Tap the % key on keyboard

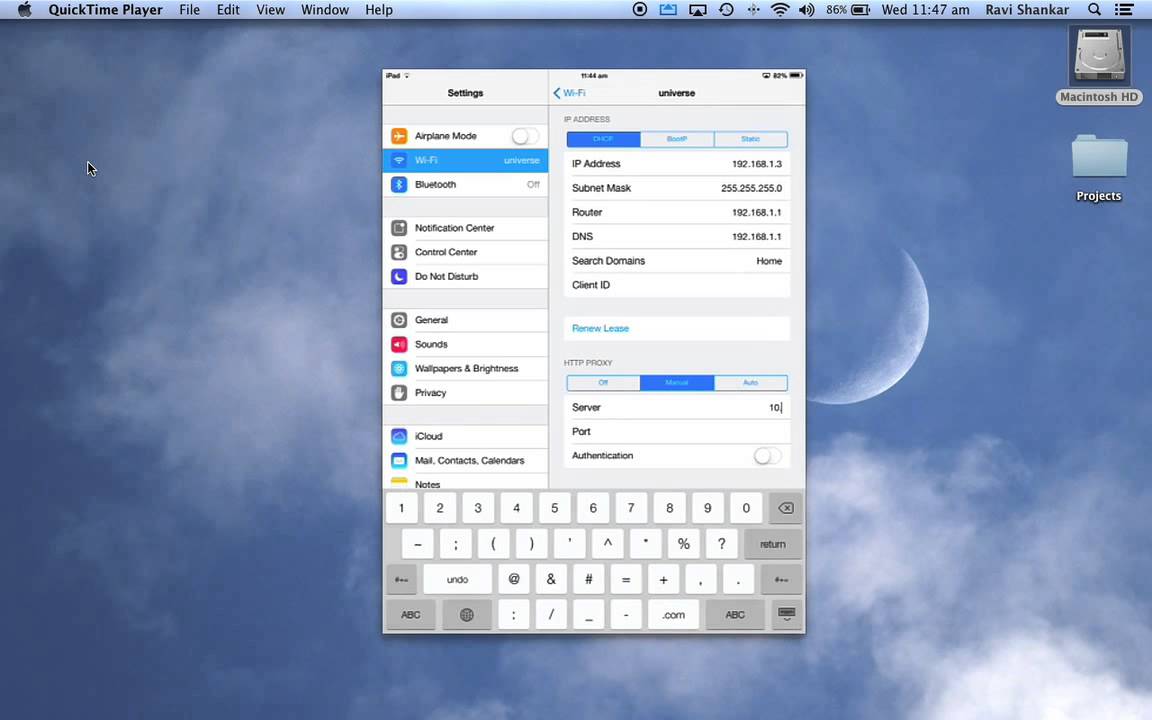coord(683,544)
